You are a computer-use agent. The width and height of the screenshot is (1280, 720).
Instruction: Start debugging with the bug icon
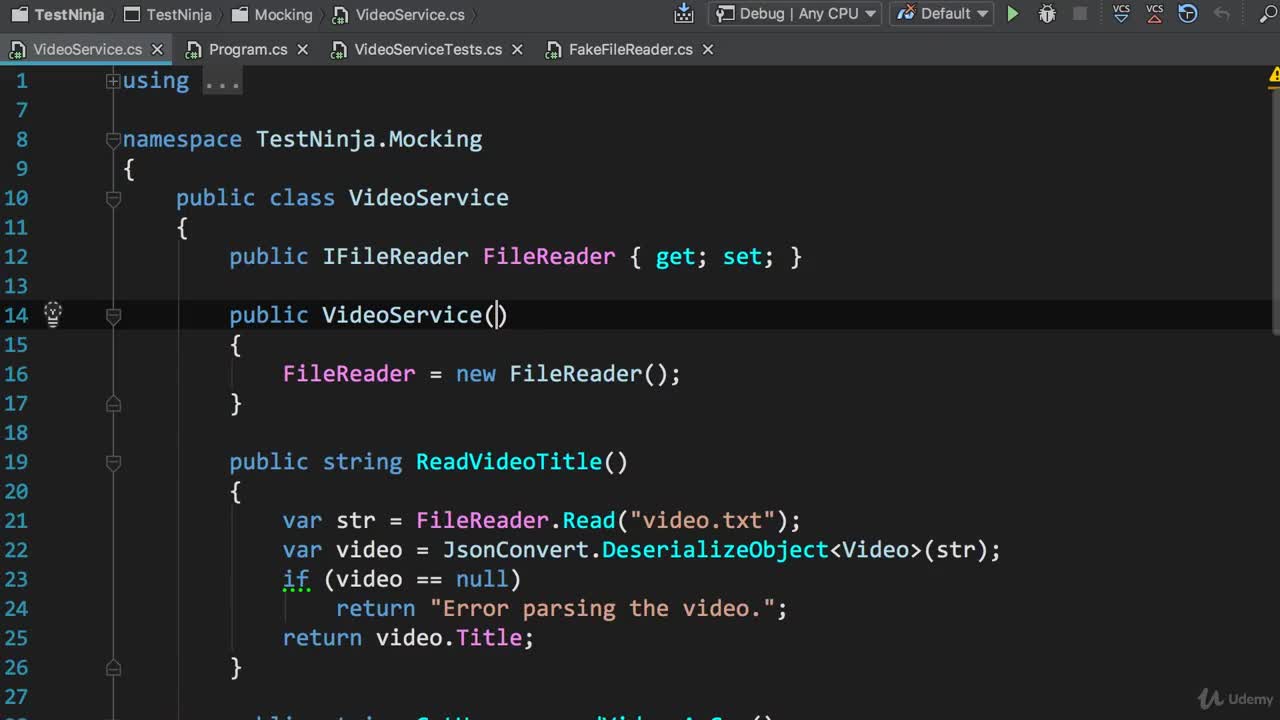[x=1047, y=14]
